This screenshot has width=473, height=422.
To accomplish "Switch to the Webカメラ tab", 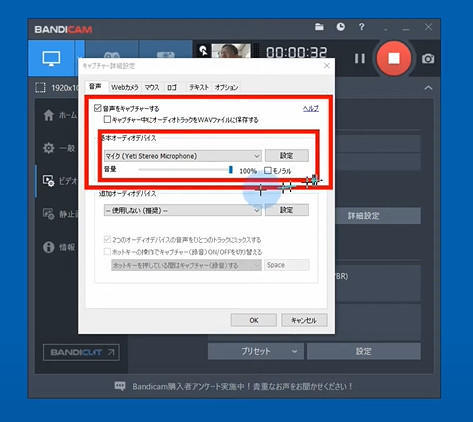I will [x=125, y=87].
